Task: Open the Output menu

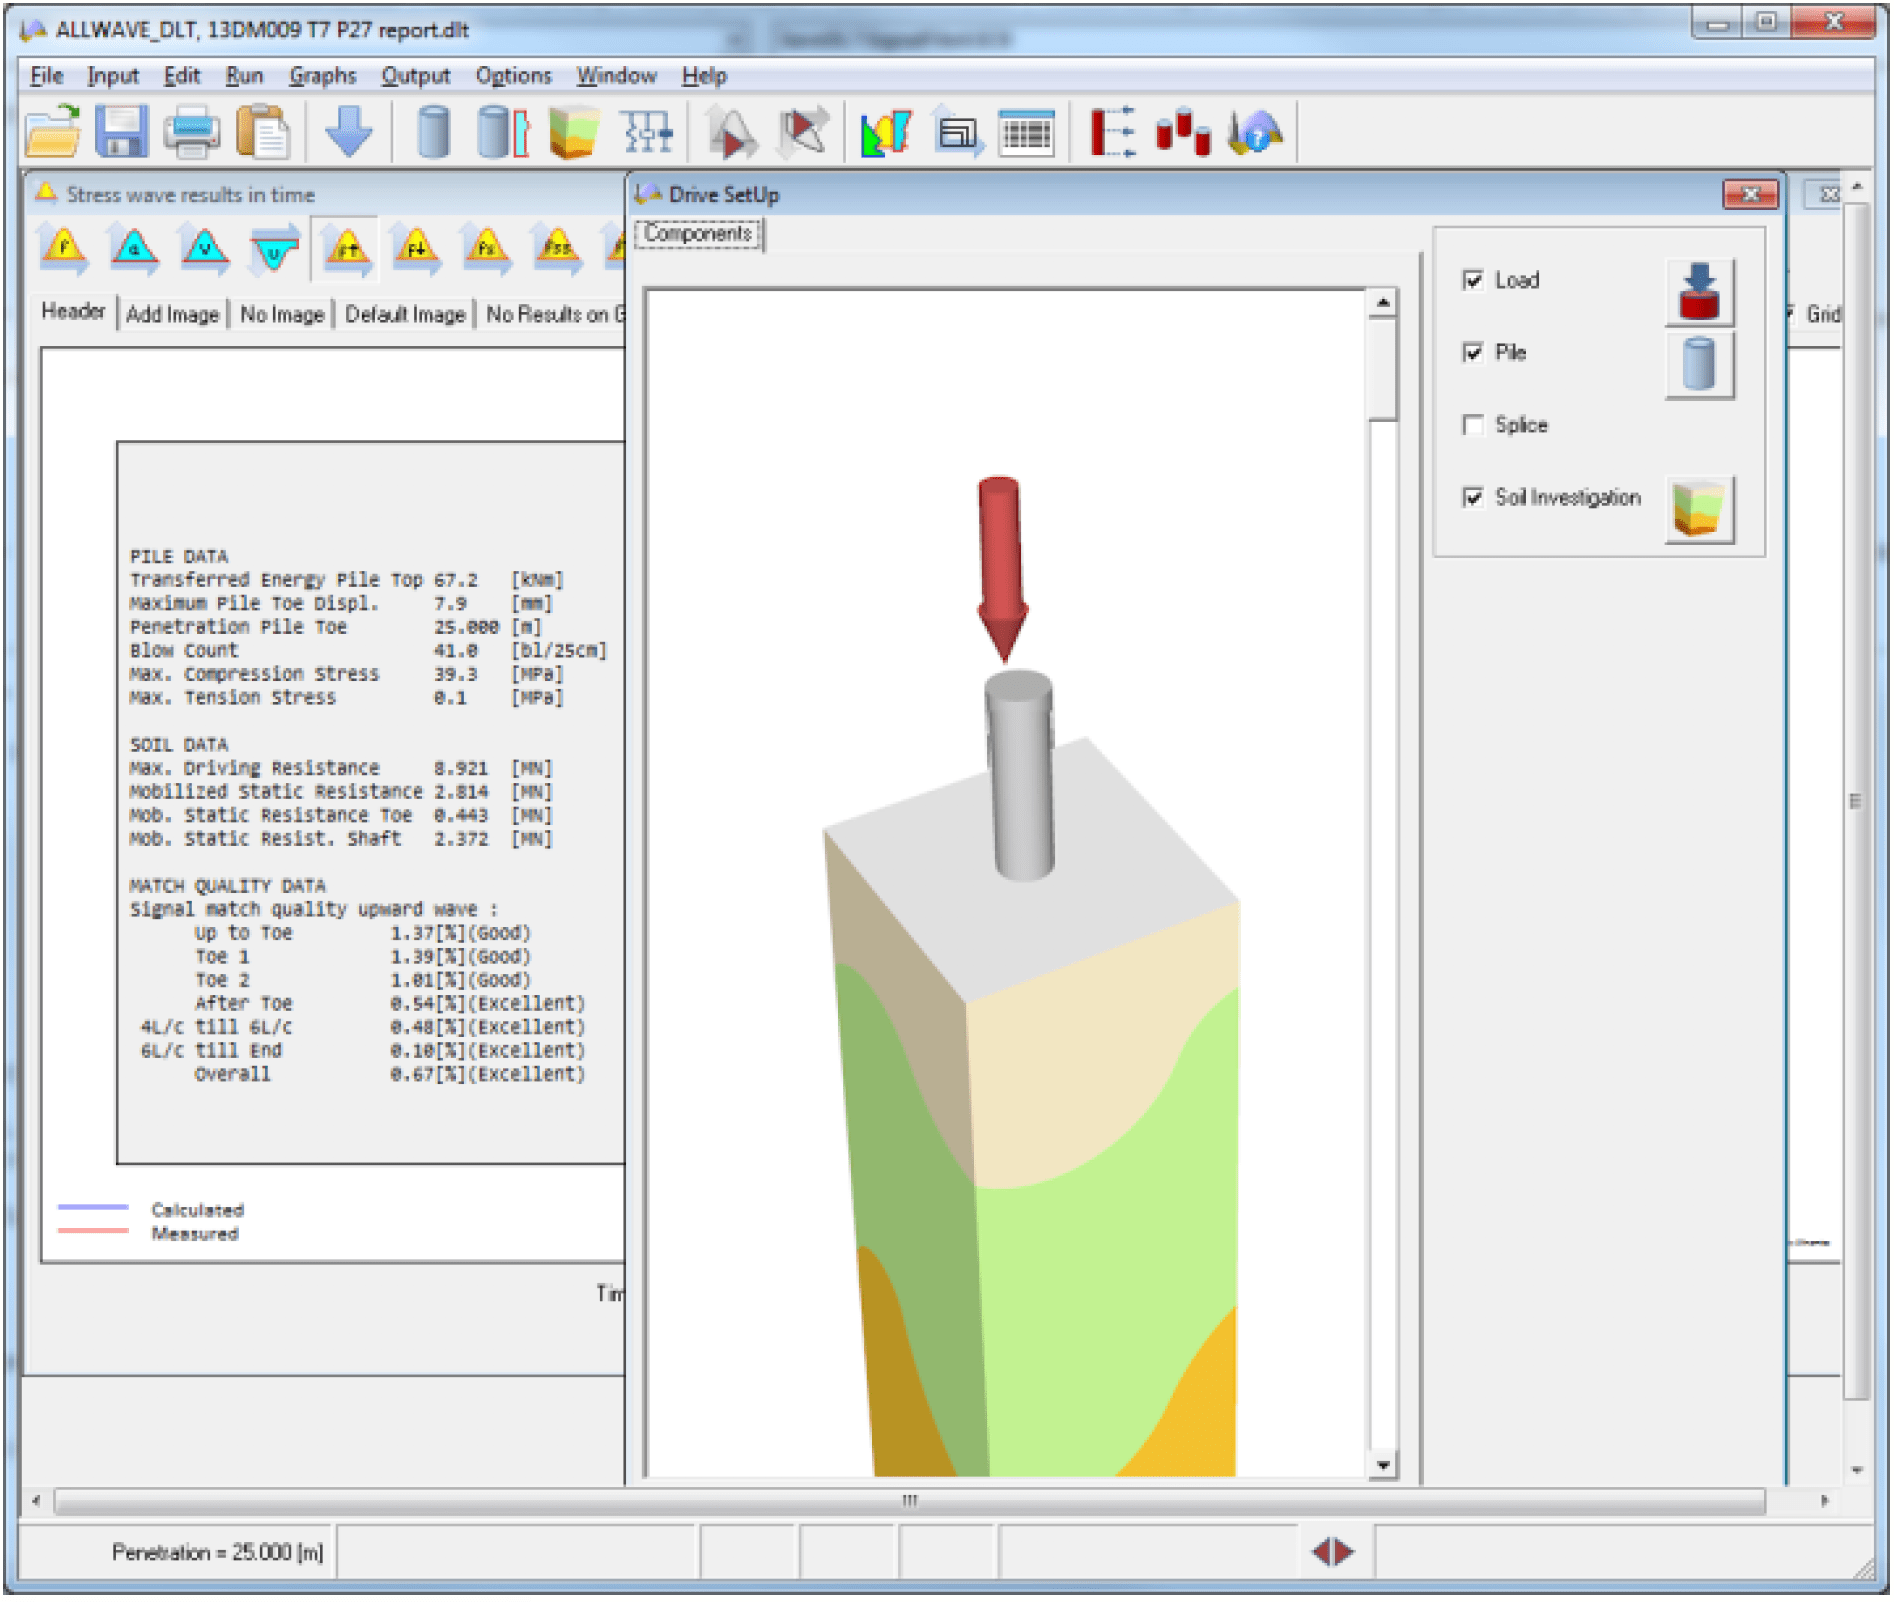Action: (x=415, y=76)
